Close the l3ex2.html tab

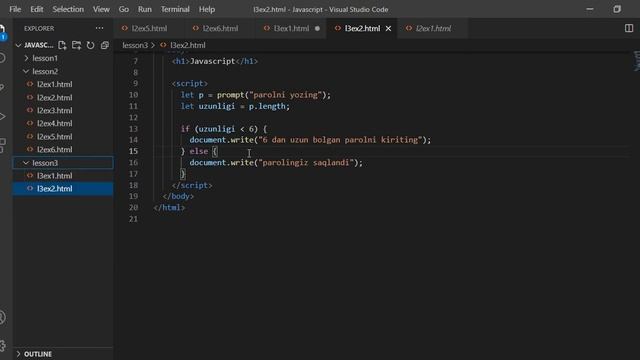388,28
